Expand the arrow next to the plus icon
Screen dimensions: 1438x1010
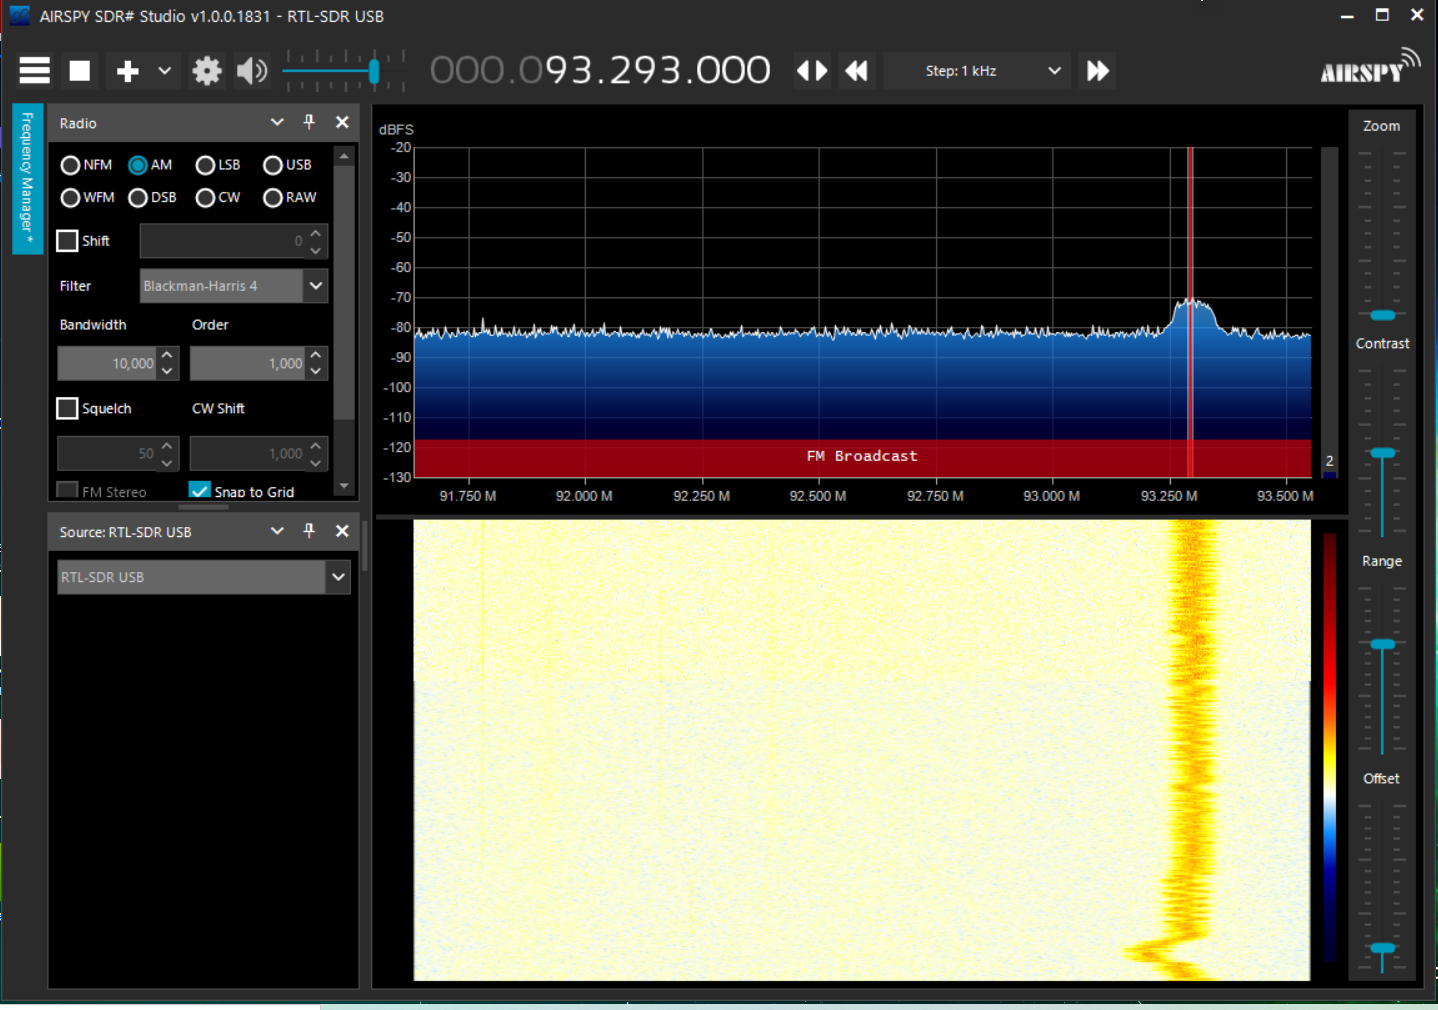coord(165,71)
